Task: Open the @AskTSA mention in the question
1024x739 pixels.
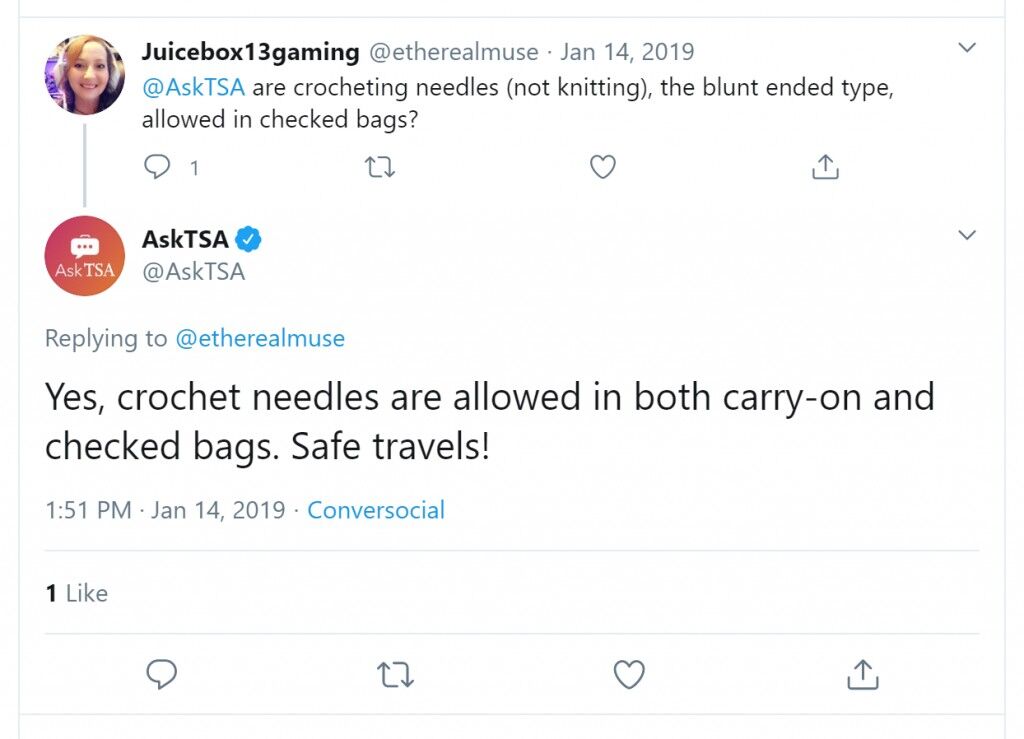Action: (x=193, y=87)
